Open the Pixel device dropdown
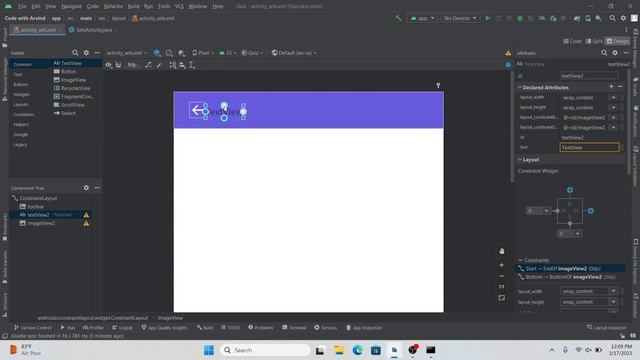Viewport: 640px width, 360px height. (203, 53)
